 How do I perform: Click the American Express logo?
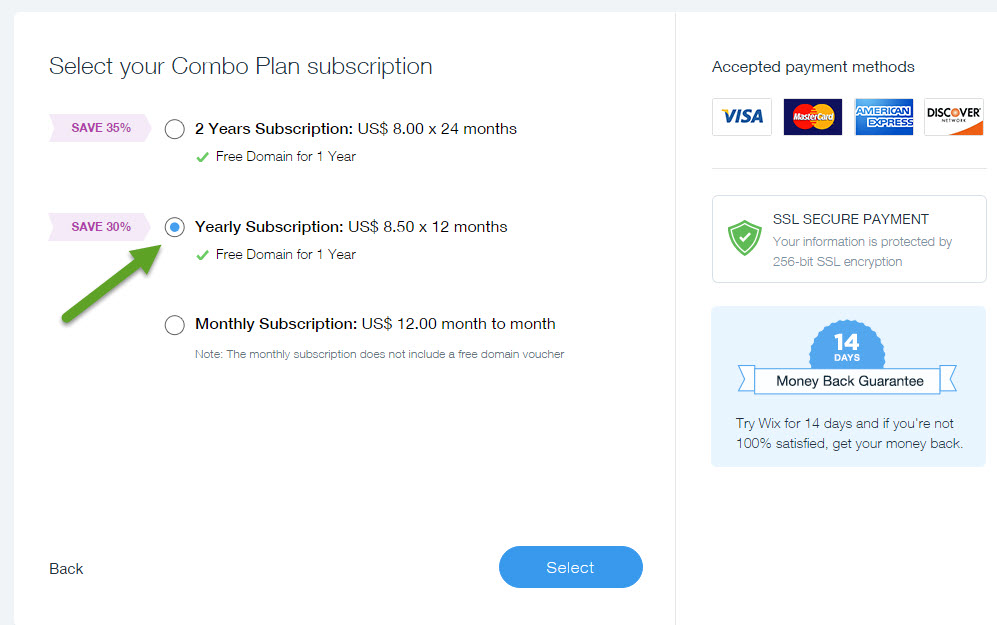(x=884, y=117)
